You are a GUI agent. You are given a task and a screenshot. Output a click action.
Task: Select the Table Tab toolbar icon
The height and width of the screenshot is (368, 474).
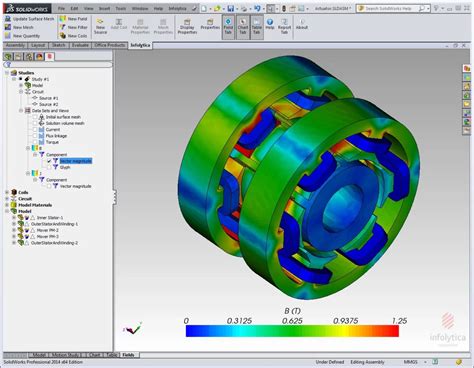click(x=256, y=27)
